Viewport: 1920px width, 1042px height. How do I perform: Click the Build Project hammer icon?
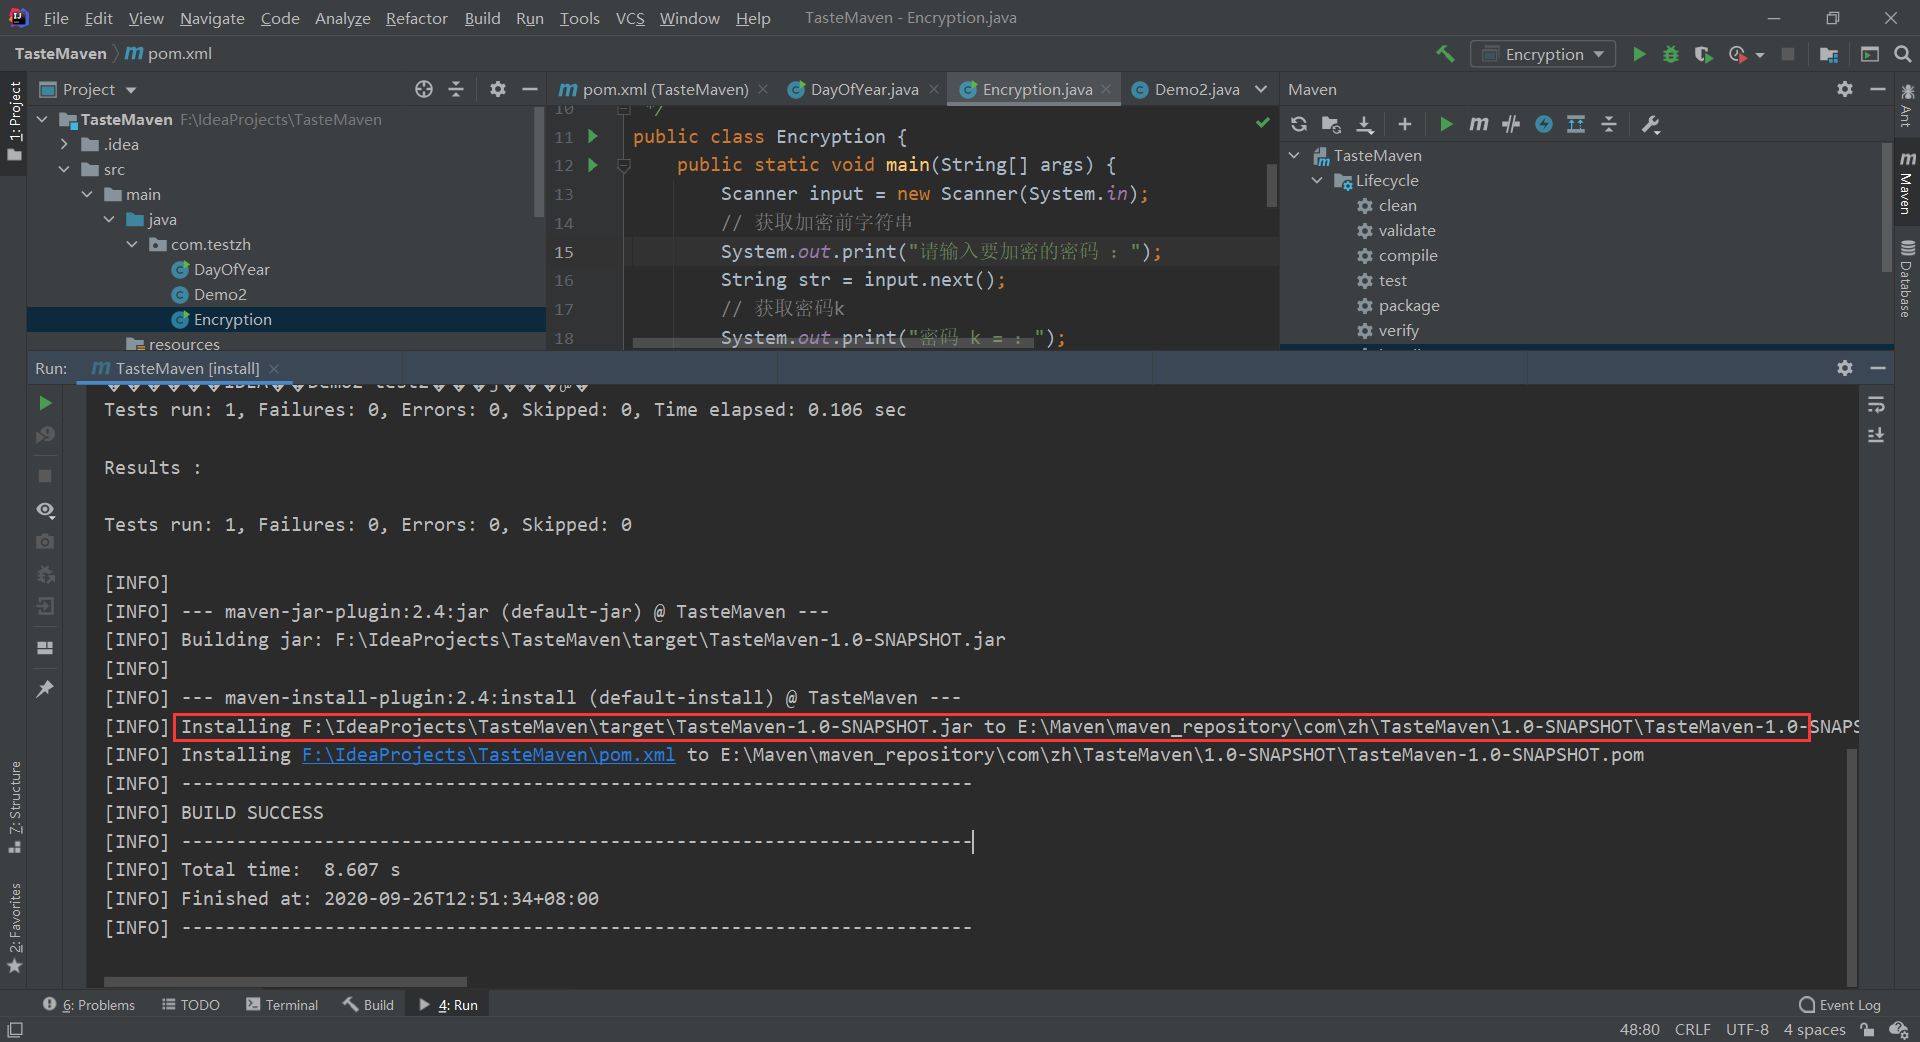pyautogui.click(x=1445, y=54)
